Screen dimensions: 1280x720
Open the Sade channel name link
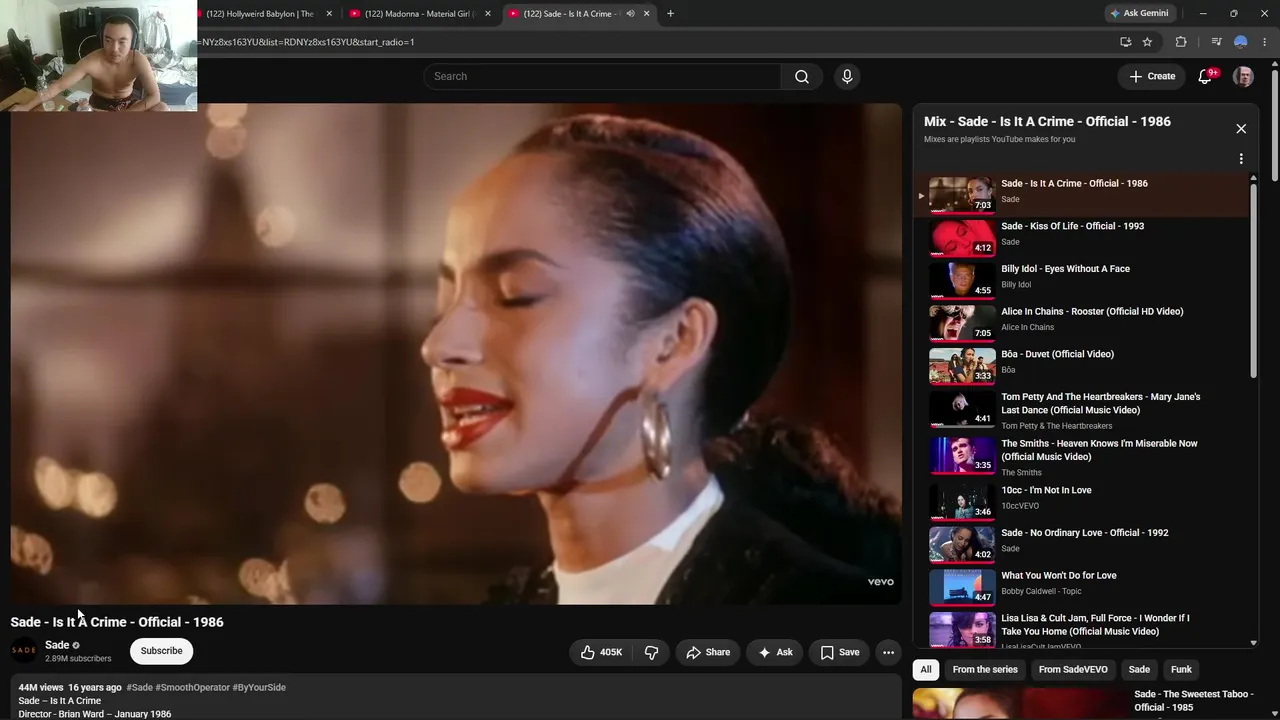[x=57, y=645]
